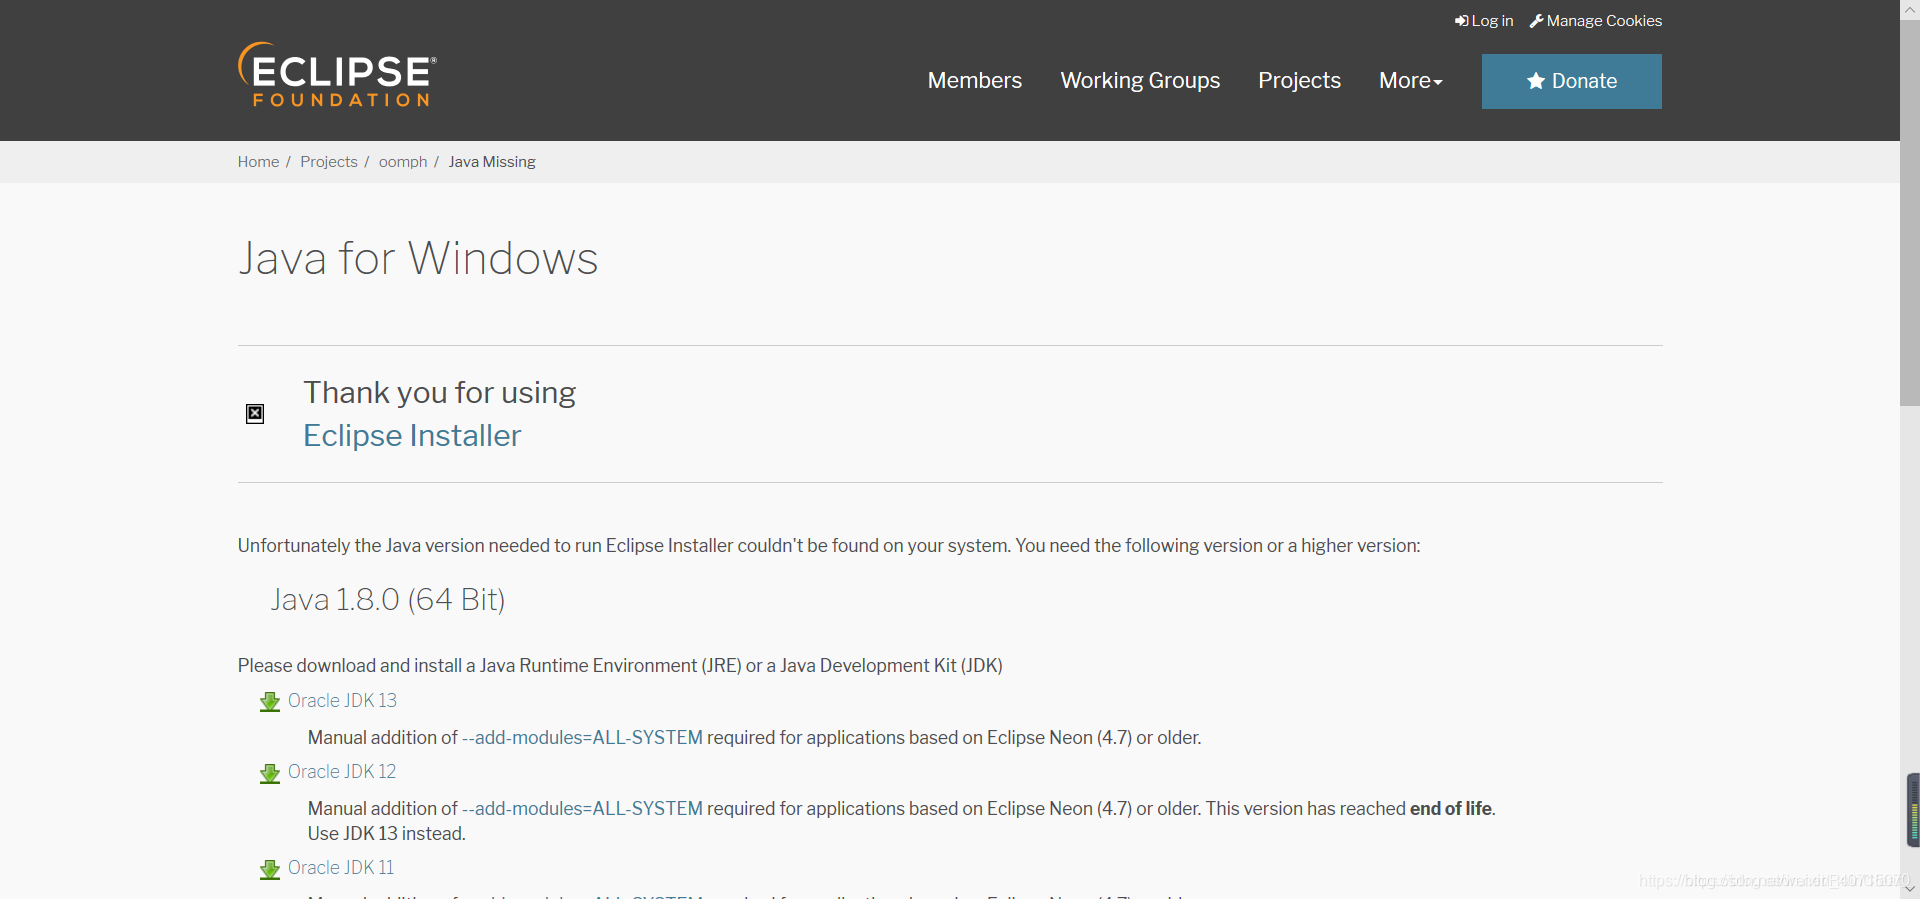1920x899 pixels.
Task: Click the download icon next to Oracle JDK 12
Action: [270, 773]
